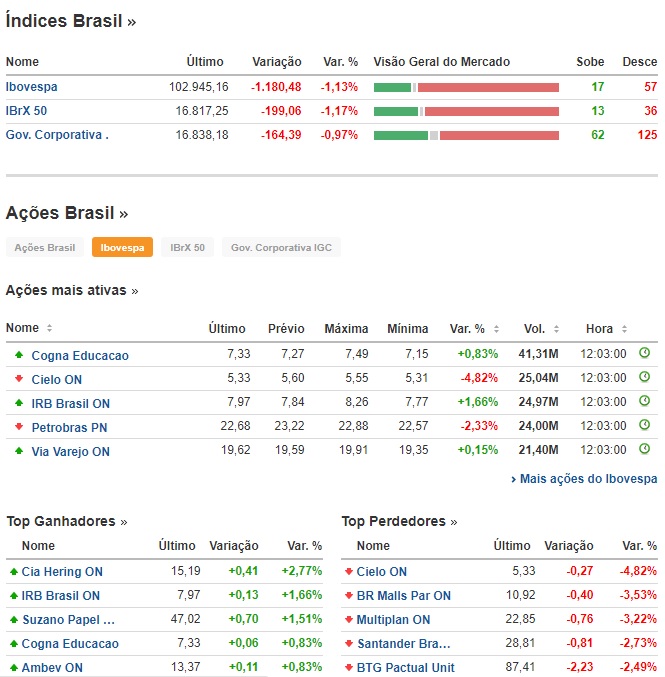Click Cielo ON variation -4,82% in active stocks
The width and height of the screenshot is (665, 677).
coord(479,378)
